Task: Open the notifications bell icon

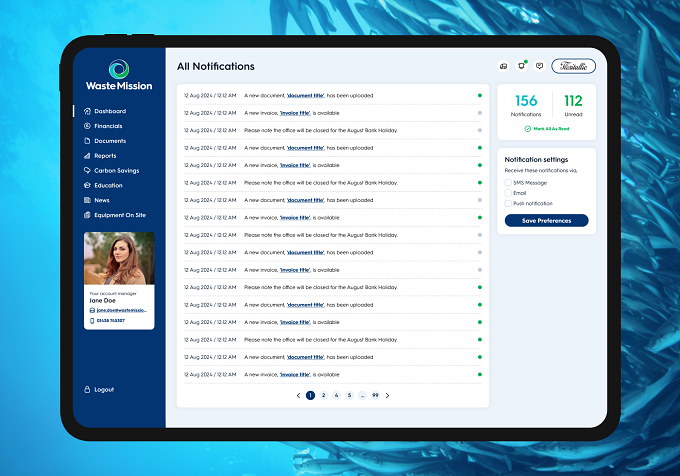Action: [x=522, y=66]
